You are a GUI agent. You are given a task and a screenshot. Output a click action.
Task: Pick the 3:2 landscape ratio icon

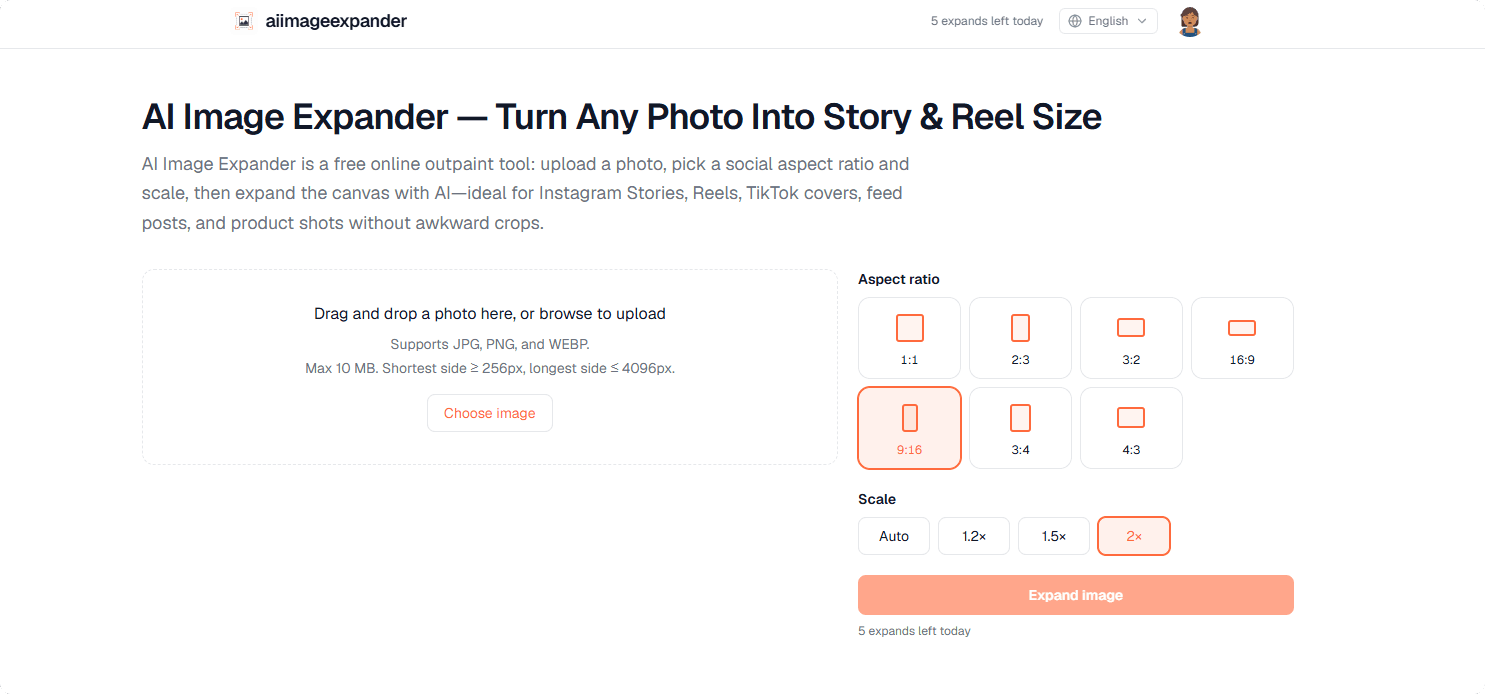point(1131,328)
